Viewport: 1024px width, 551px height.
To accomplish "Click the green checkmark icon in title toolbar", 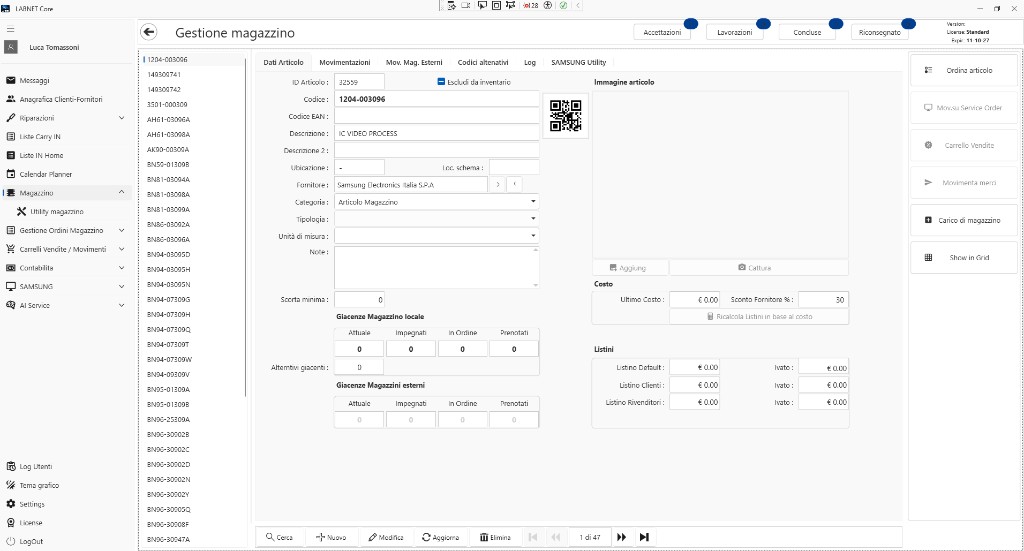I will click(563, 5).
